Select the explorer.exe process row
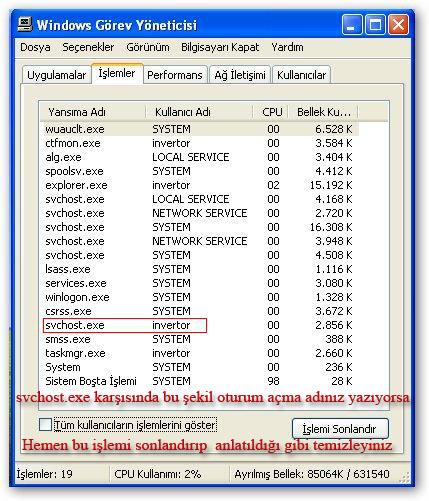Screen dimensions: 429x501 point(199,185)
